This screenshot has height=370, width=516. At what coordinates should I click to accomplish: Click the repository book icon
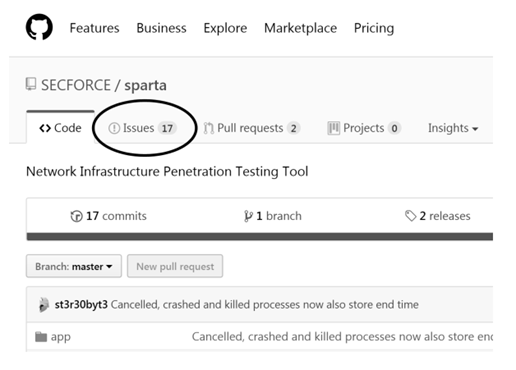[31, 84]
